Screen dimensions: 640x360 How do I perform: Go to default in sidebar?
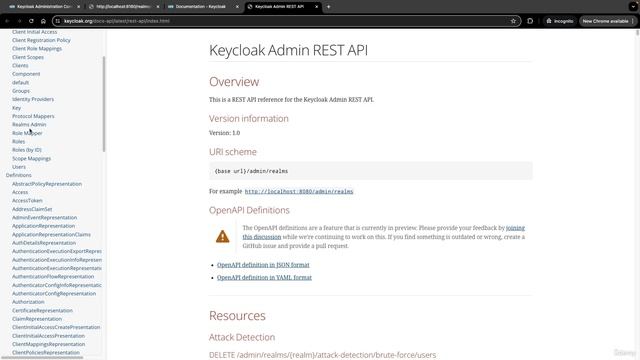click(20, 82)
